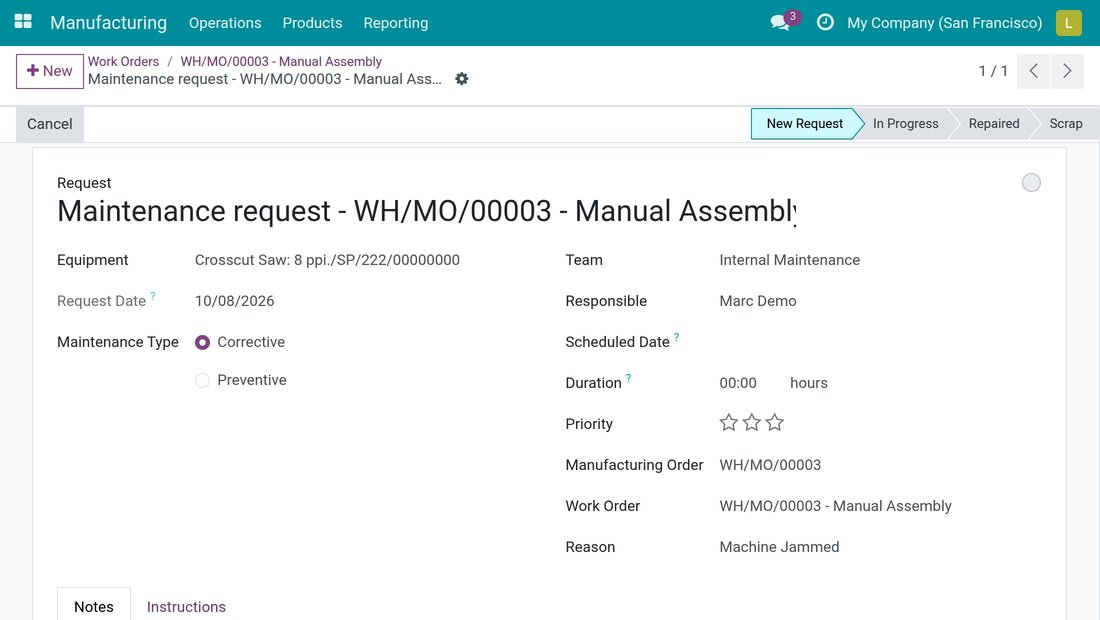
Task: Open Manufacturing Order WH/MO/00003 field
Action: point(770,465)
